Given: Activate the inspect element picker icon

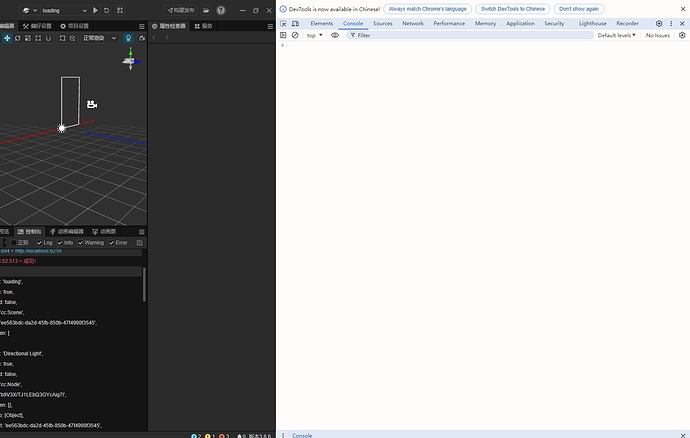Looking at the screenshot, I should click(283, 24).
